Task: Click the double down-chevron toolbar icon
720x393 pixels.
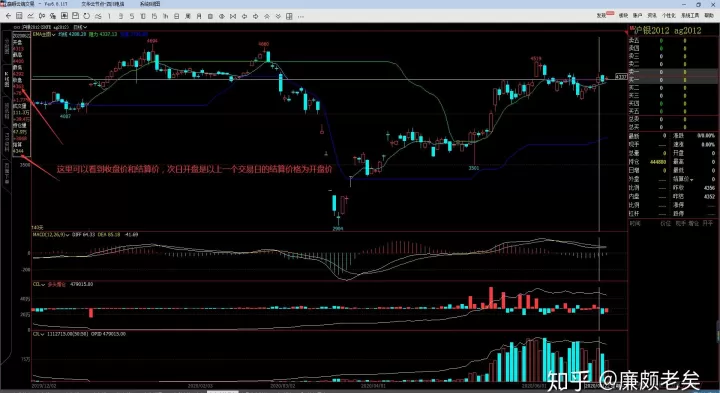Action: (278, 16)
